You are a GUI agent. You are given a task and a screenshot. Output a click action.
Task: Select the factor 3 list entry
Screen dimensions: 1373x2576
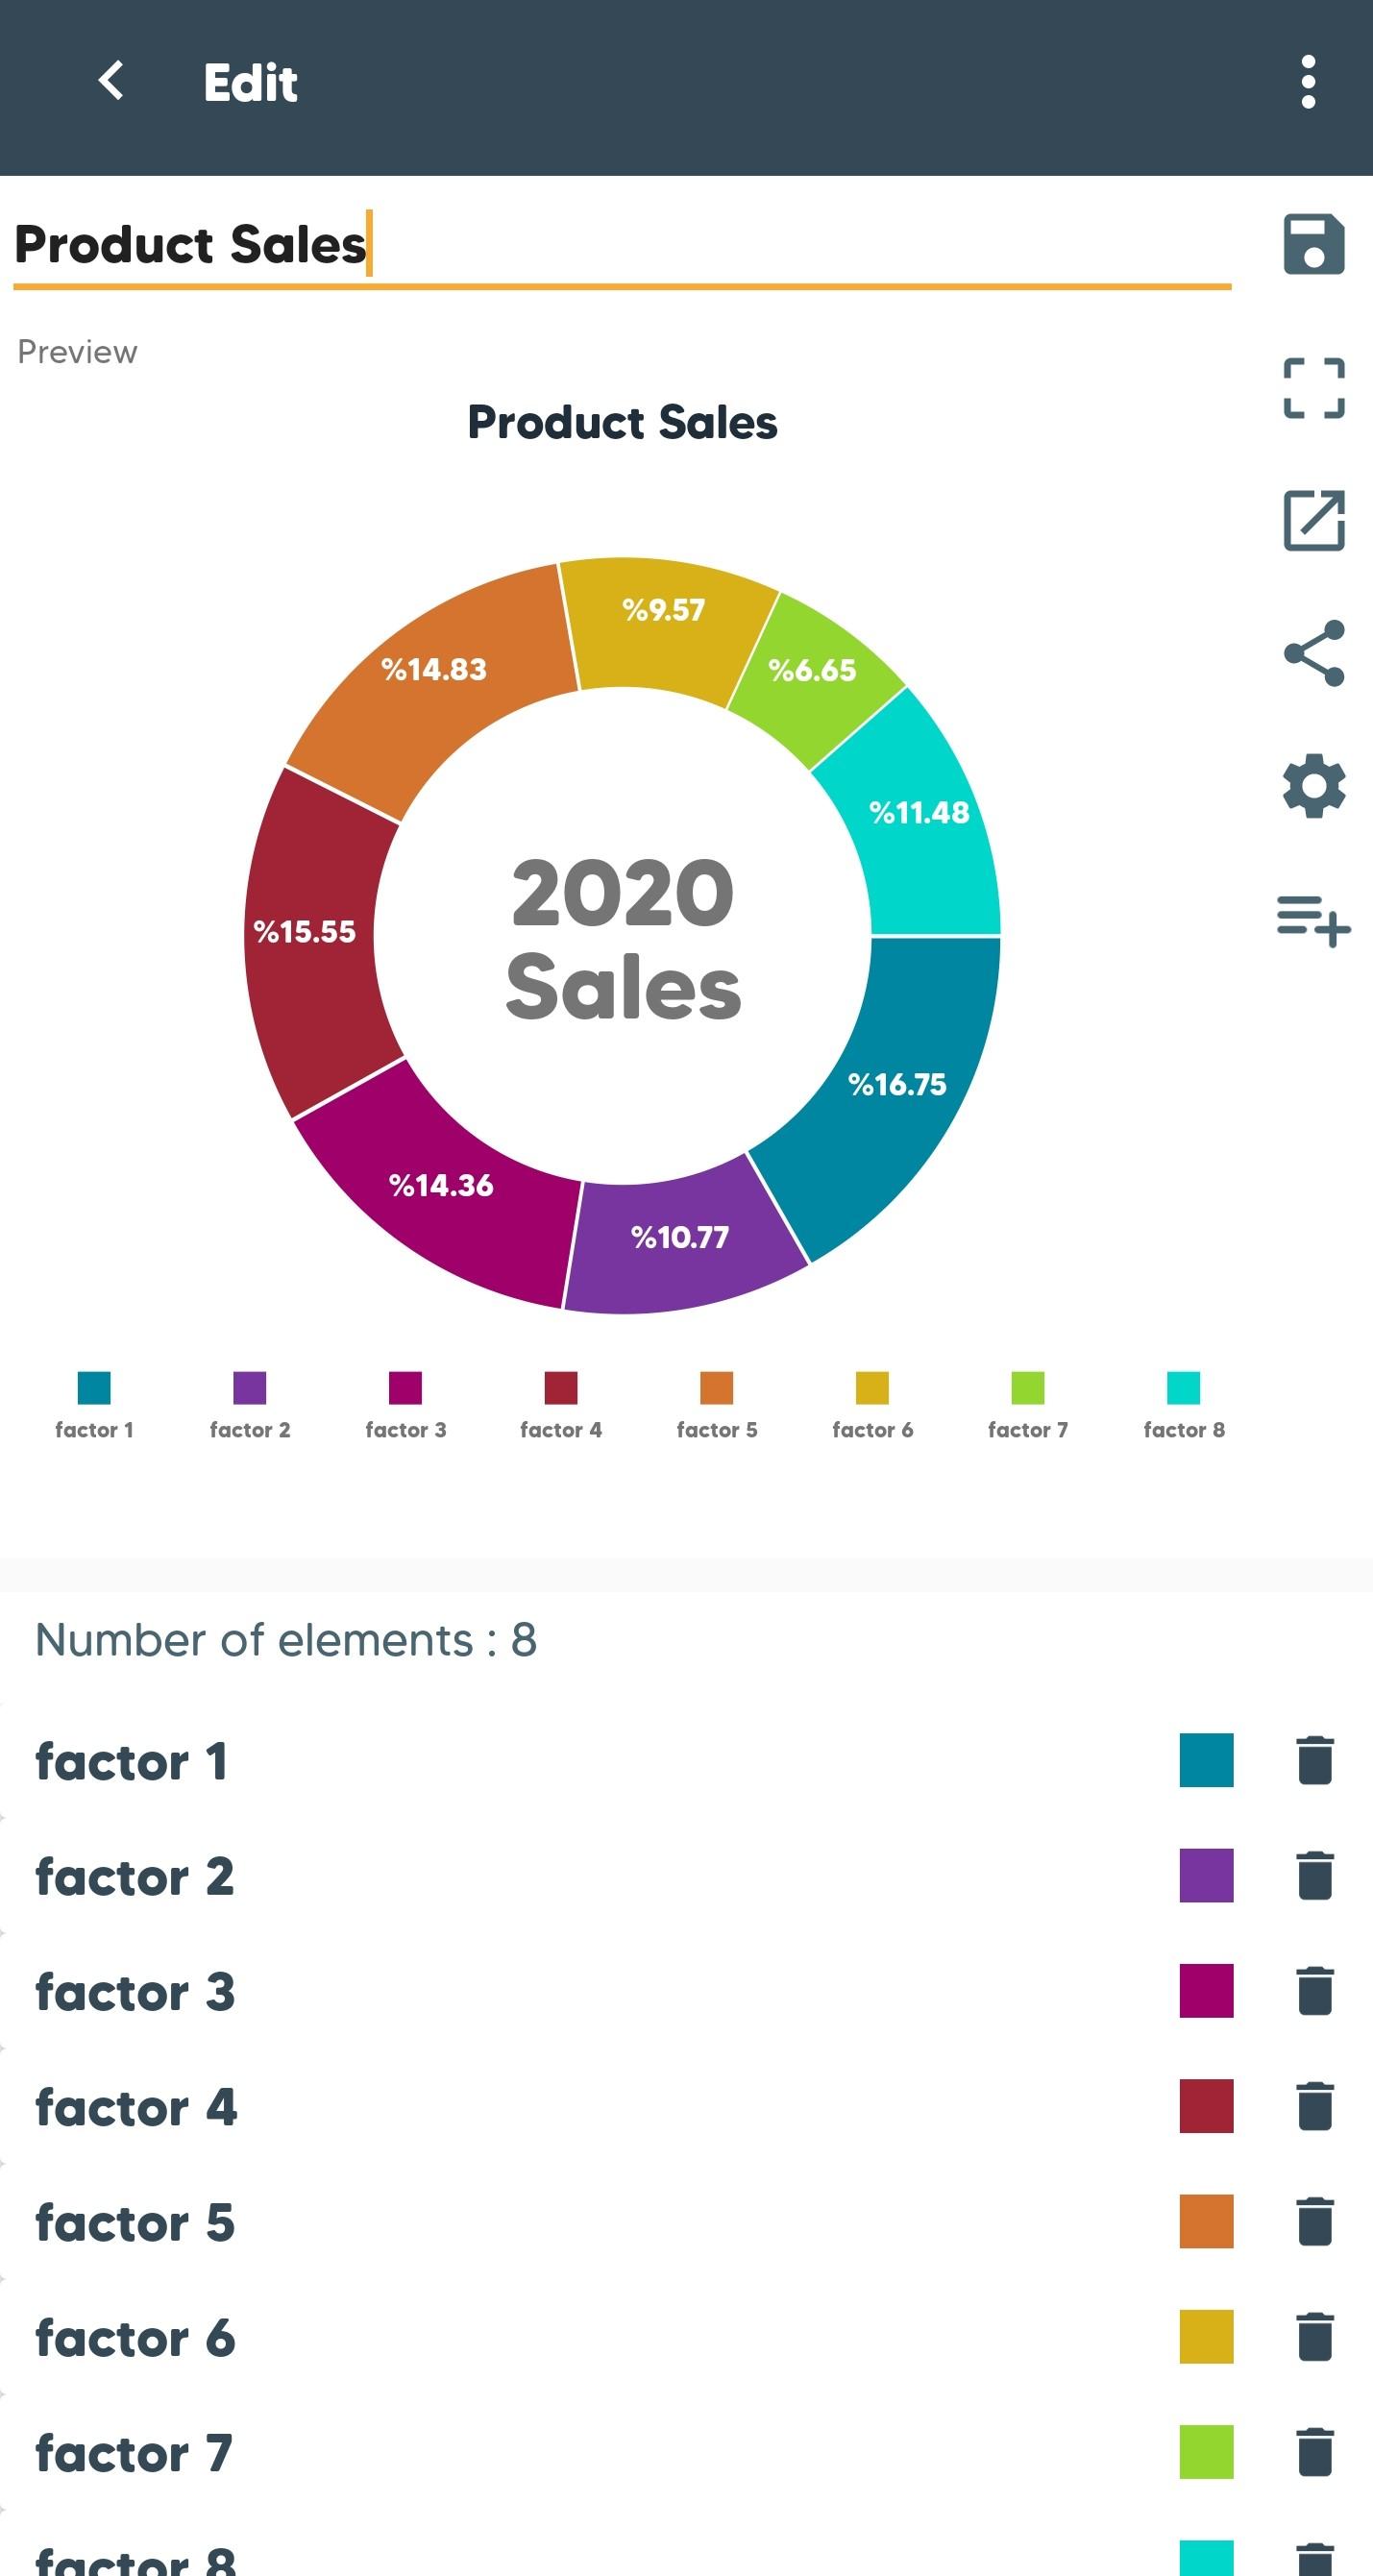coord(136,1992)
